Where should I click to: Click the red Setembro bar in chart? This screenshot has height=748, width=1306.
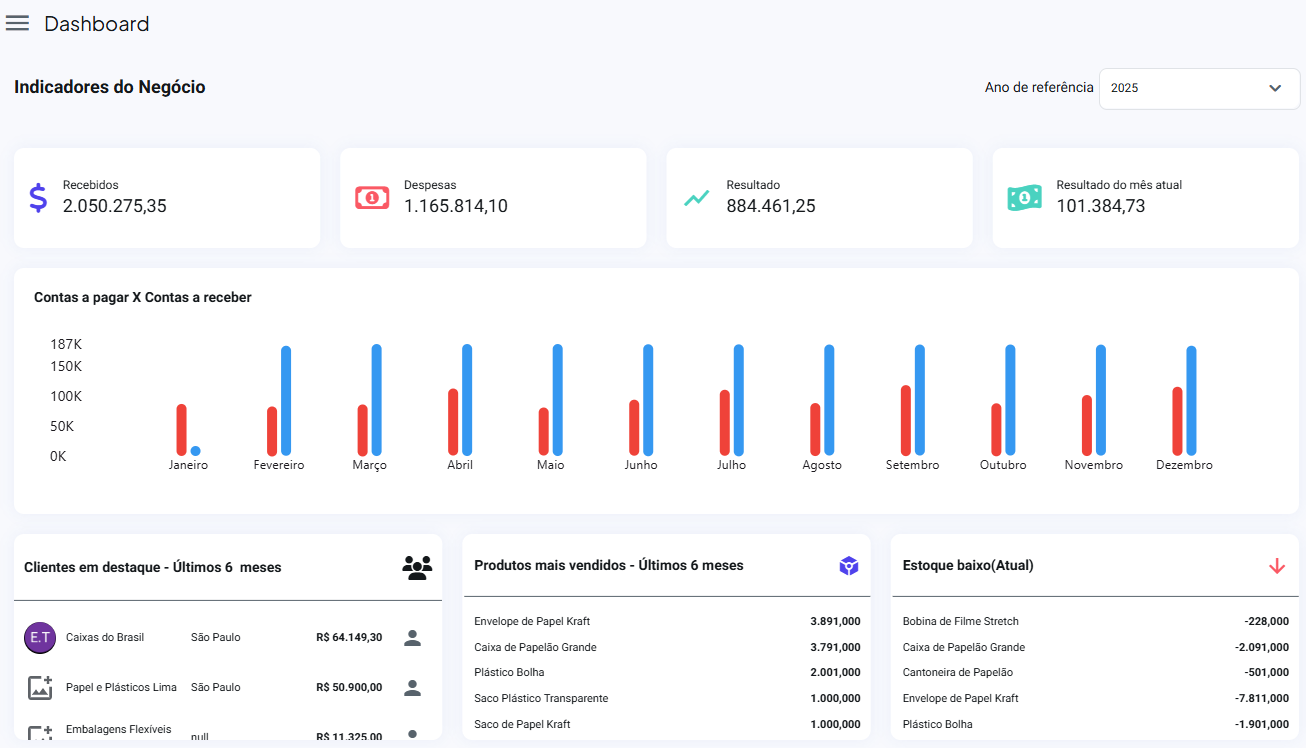pos(906,421)
